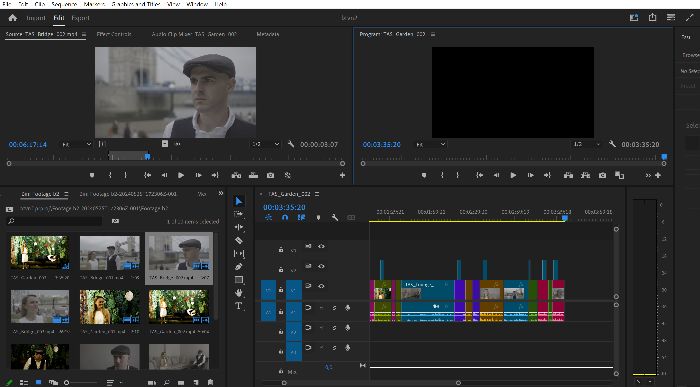Select the Ripple Edit tool
This screenshot has height=387, width=700.
click(239, 227)
